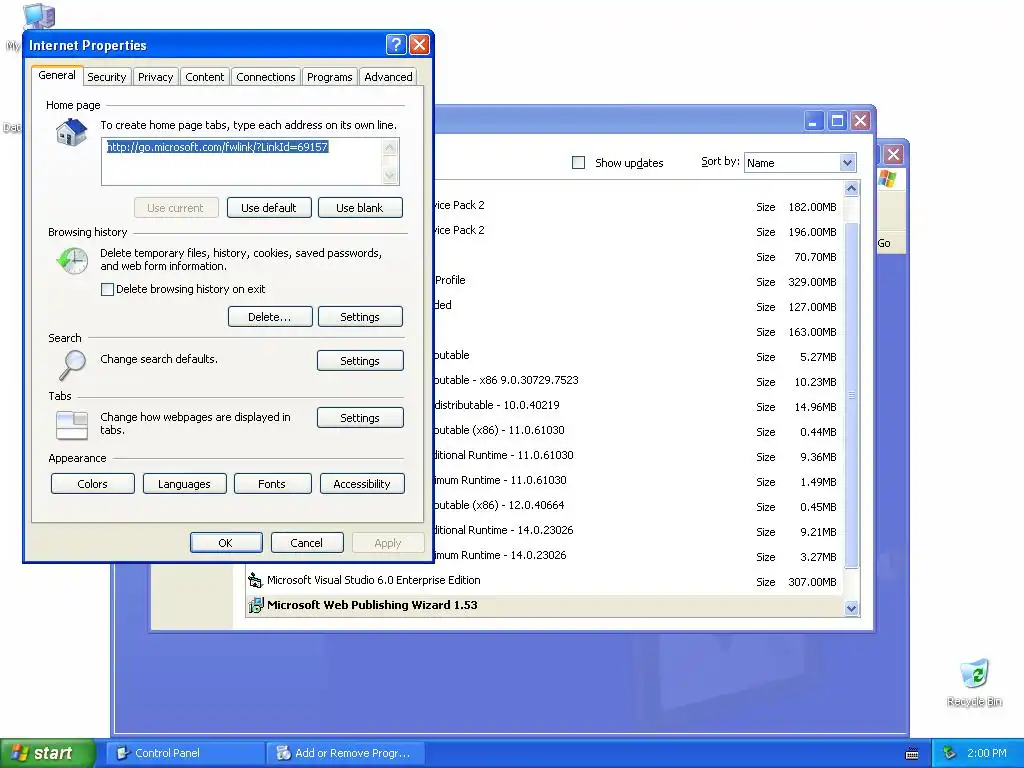
Task: Click Microsoft Visual Studio 6.0 program icon
Action: point(255,580)
